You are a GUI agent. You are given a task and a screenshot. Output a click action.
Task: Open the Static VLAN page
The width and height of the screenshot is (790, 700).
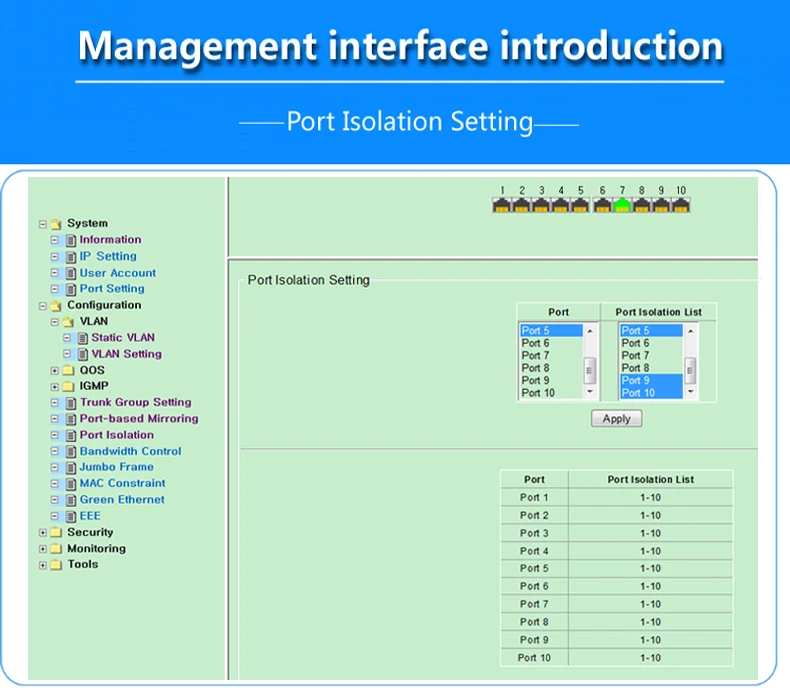tap(123, 338)
